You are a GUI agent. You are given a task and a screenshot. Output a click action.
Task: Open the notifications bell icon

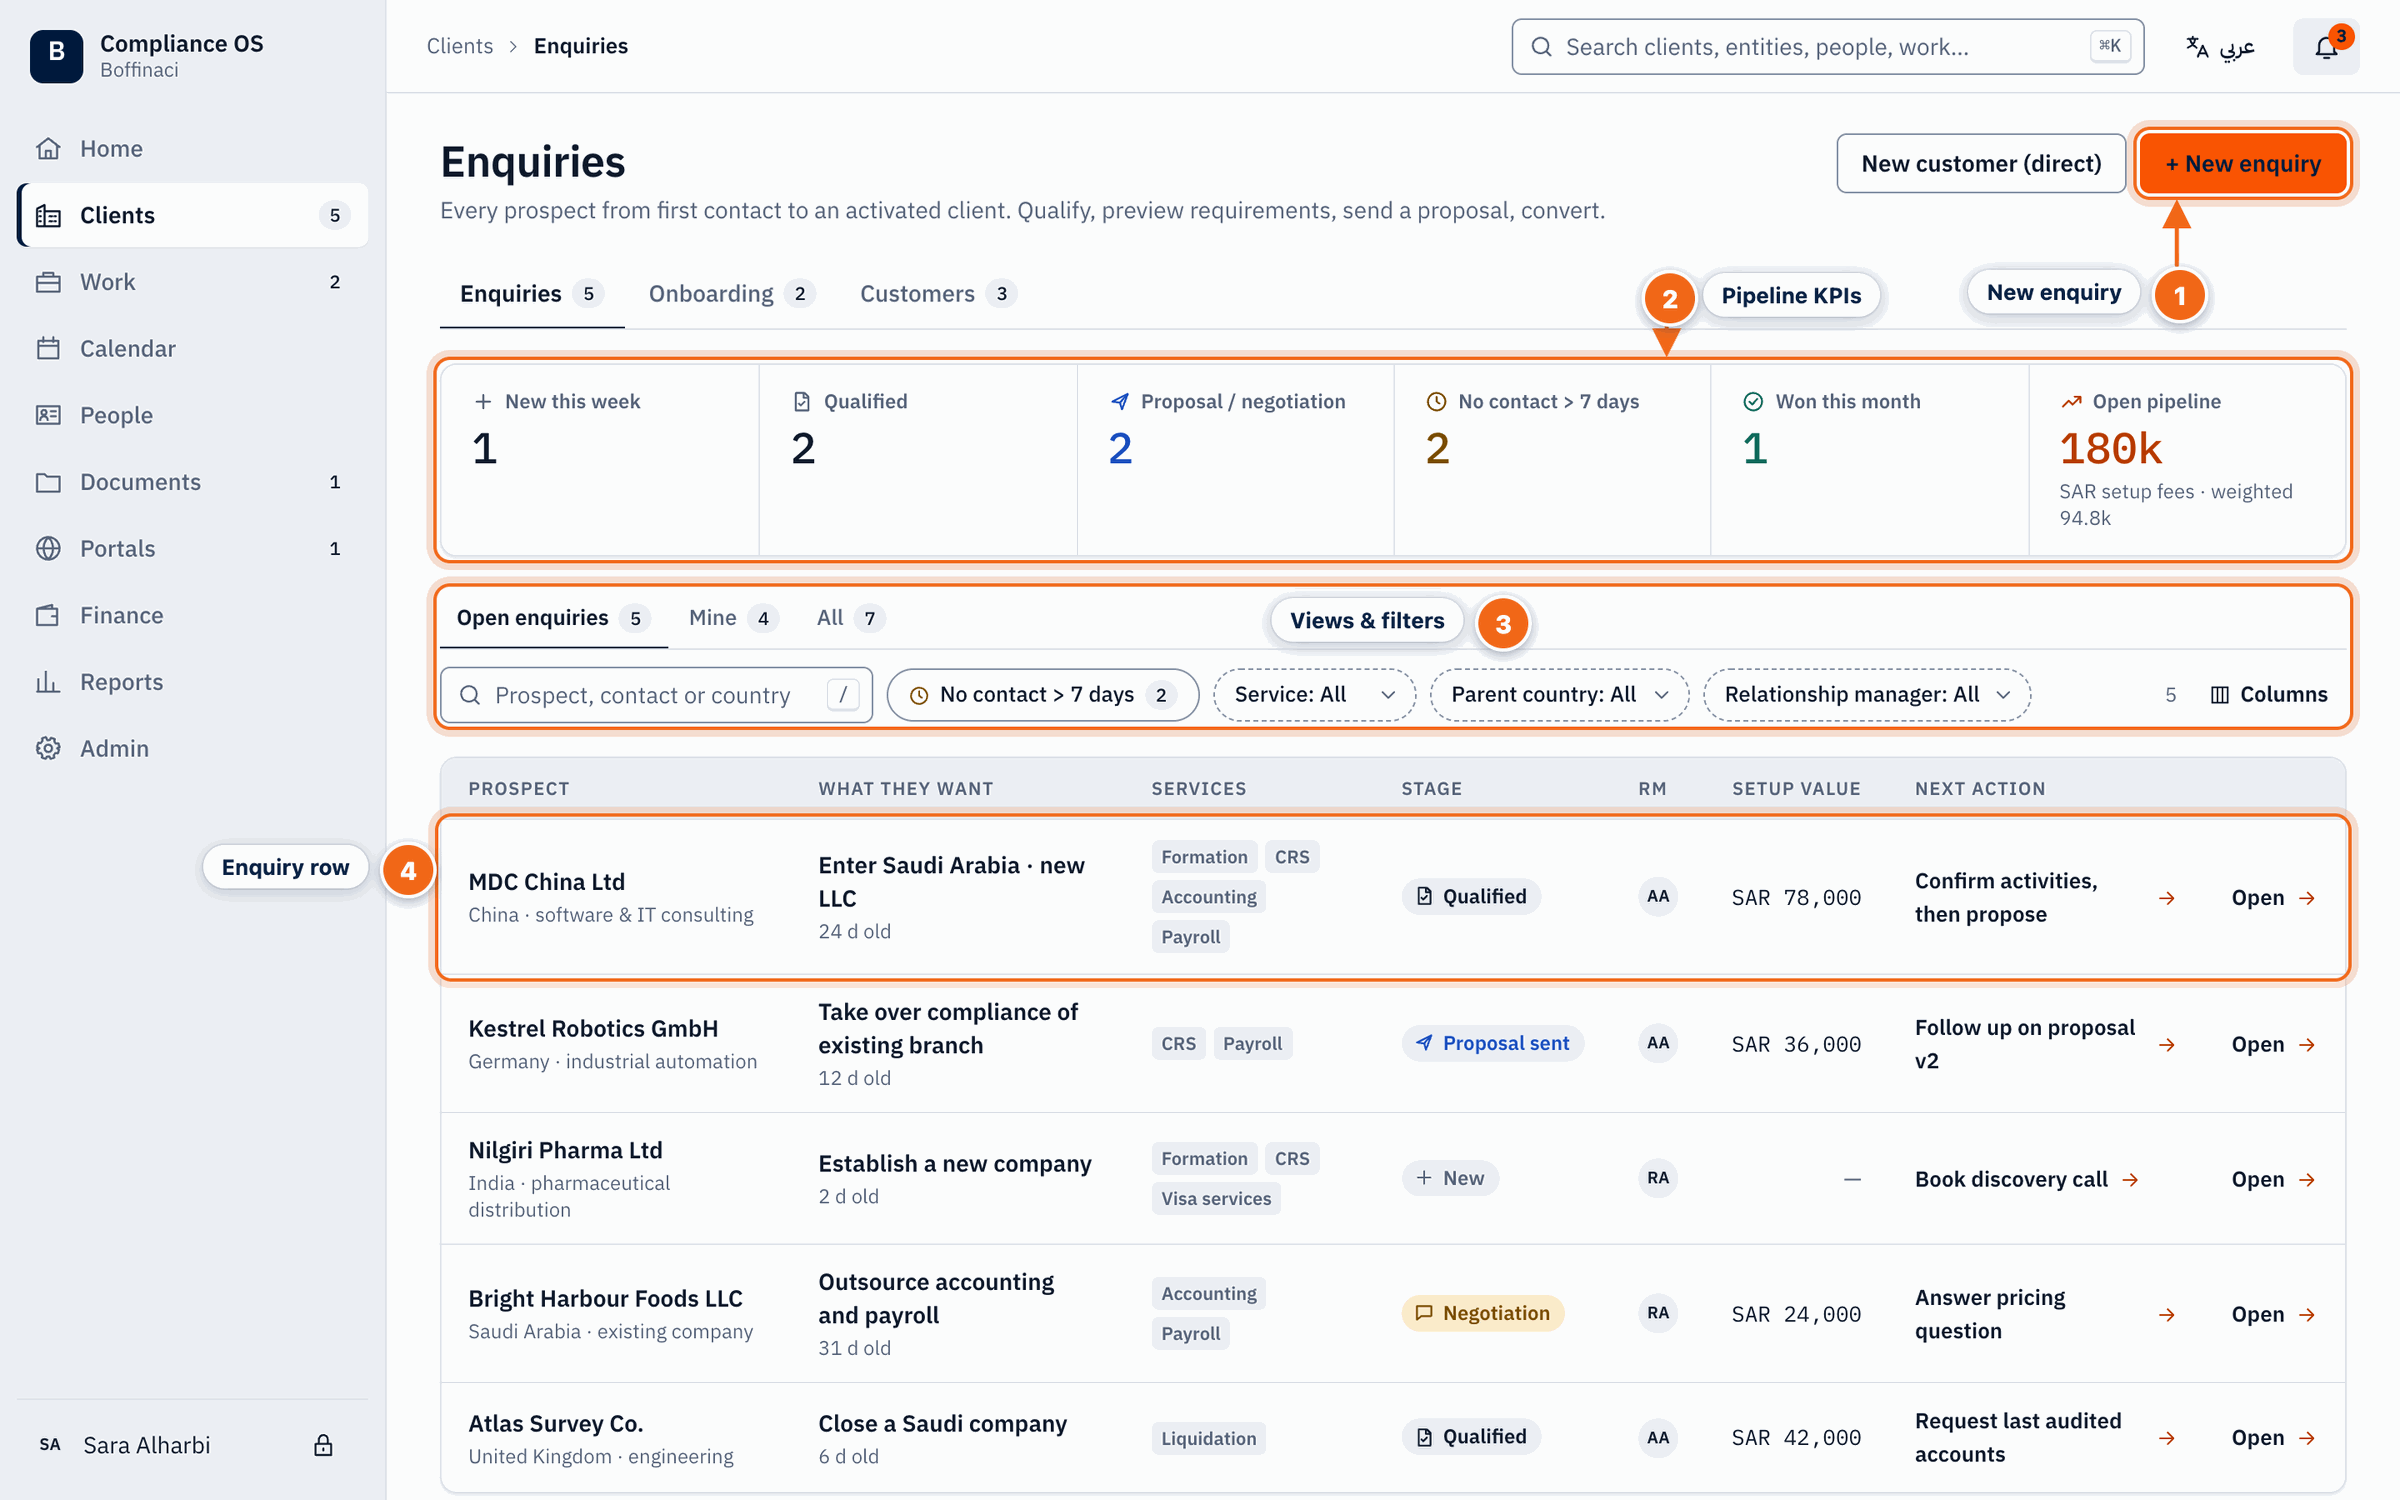point(2326,46)
